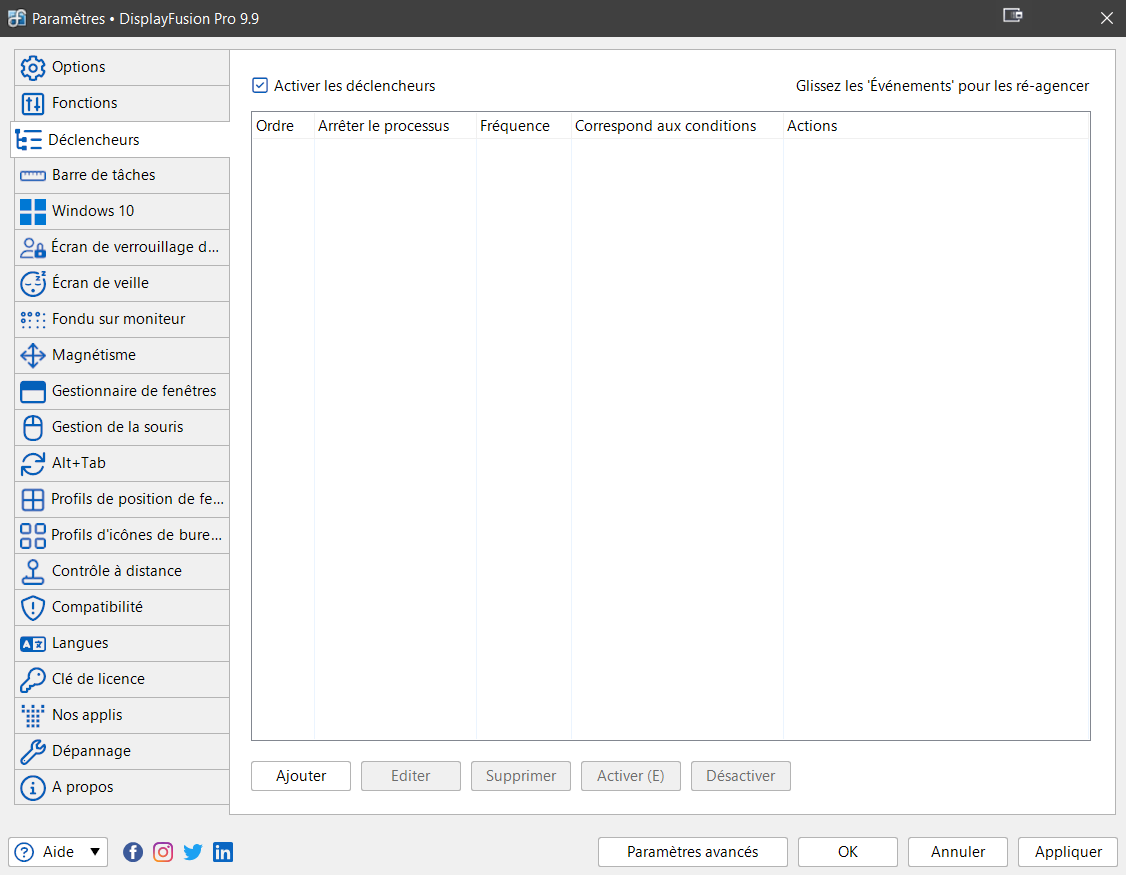This screenshot has height=875, width=1126.
Task: Go to the Windows 10 tab
Action: pos(122,211)
